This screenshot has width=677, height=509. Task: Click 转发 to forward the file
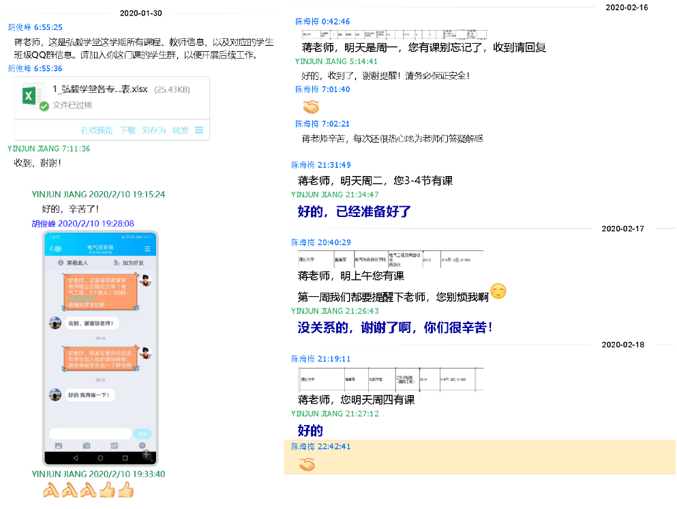coord(180,130)
